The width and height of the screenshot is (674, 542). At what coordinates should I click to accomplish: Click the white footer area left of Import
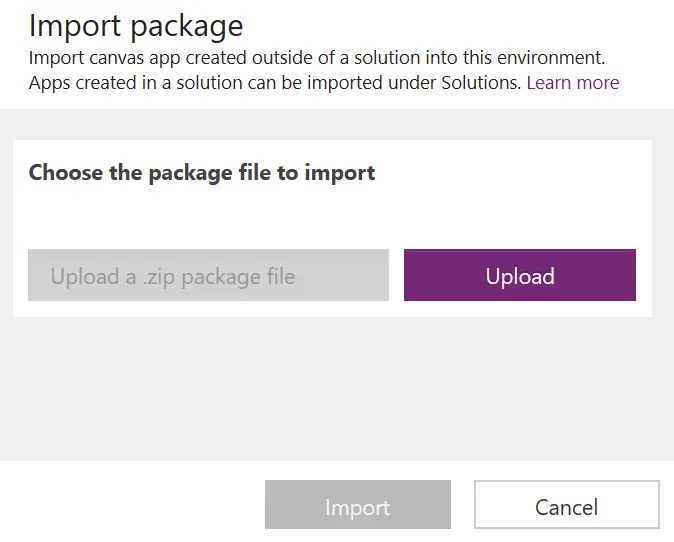tap(130, 505)
